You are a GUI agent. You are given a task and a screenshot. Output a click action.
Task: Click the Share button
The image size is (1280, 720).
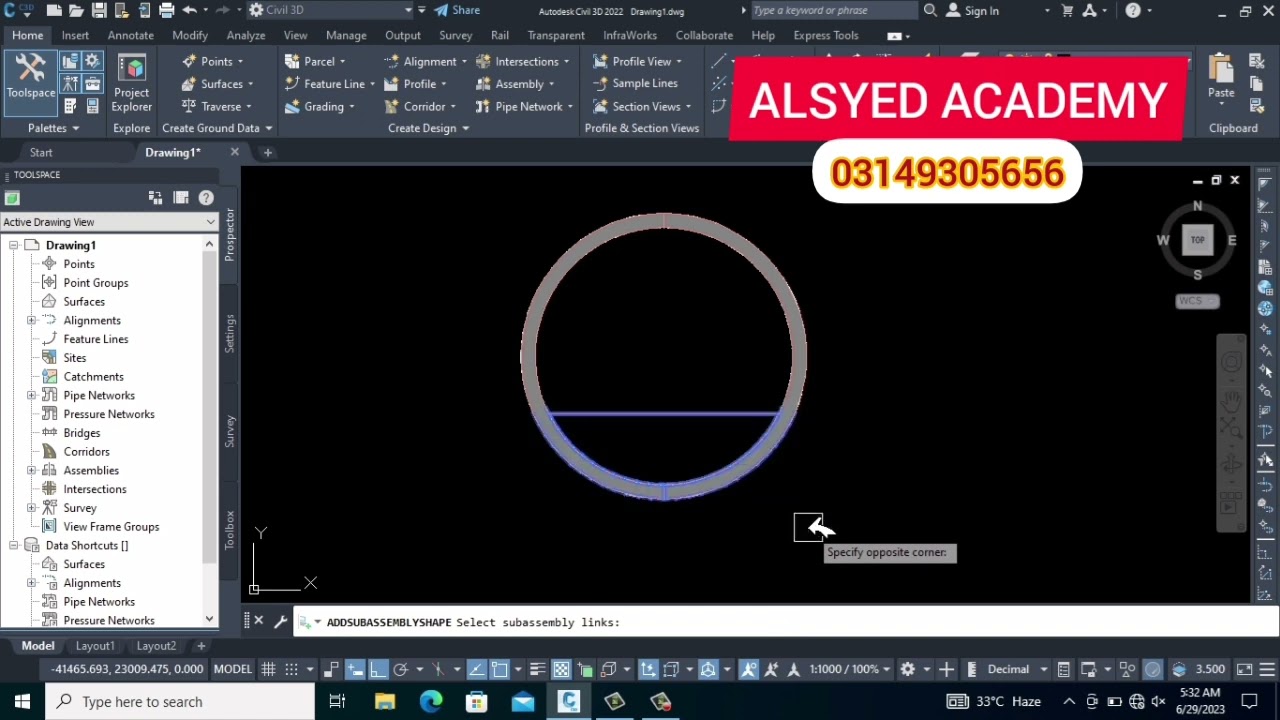pos(457,10)
